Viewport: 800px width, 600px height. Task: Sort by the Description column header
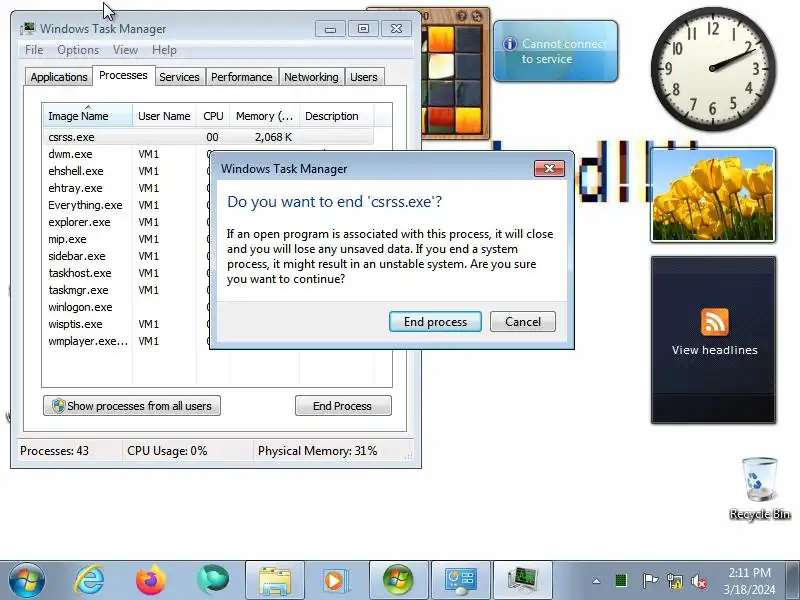pos(336,116)
